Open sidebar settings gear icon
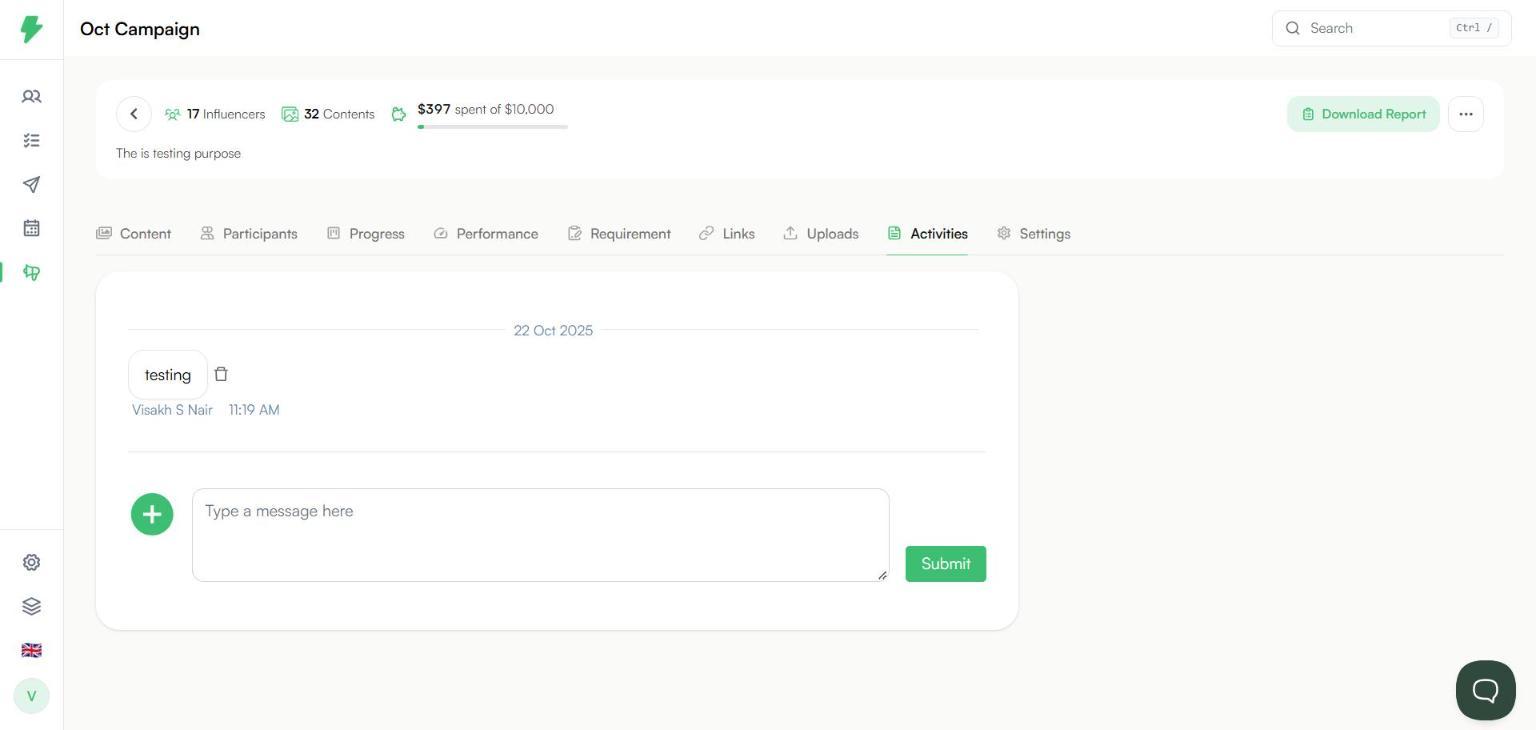The height and width of the screenshot is (730, 1536). click(32, 563)
